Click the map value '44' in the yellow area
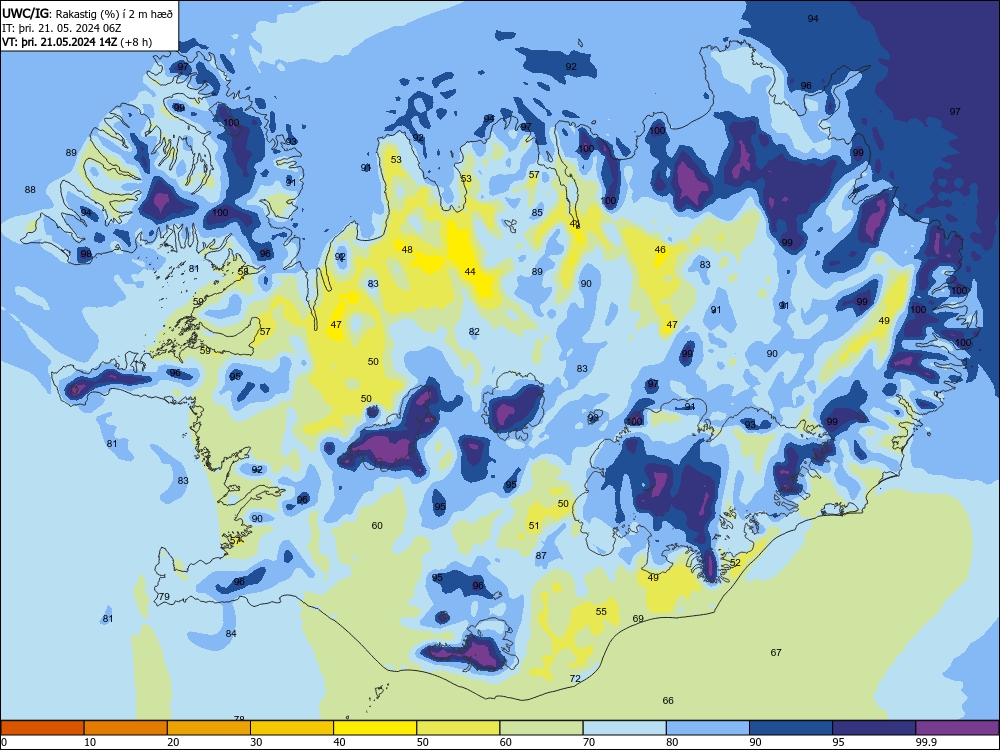Viewport: 1000px width, 750px height. 470,272
